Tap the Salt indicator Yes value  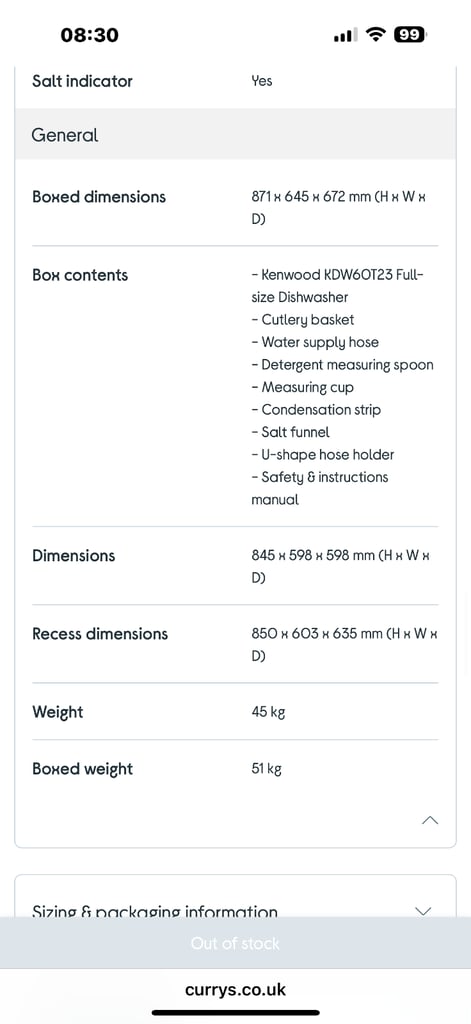[261, 81]
